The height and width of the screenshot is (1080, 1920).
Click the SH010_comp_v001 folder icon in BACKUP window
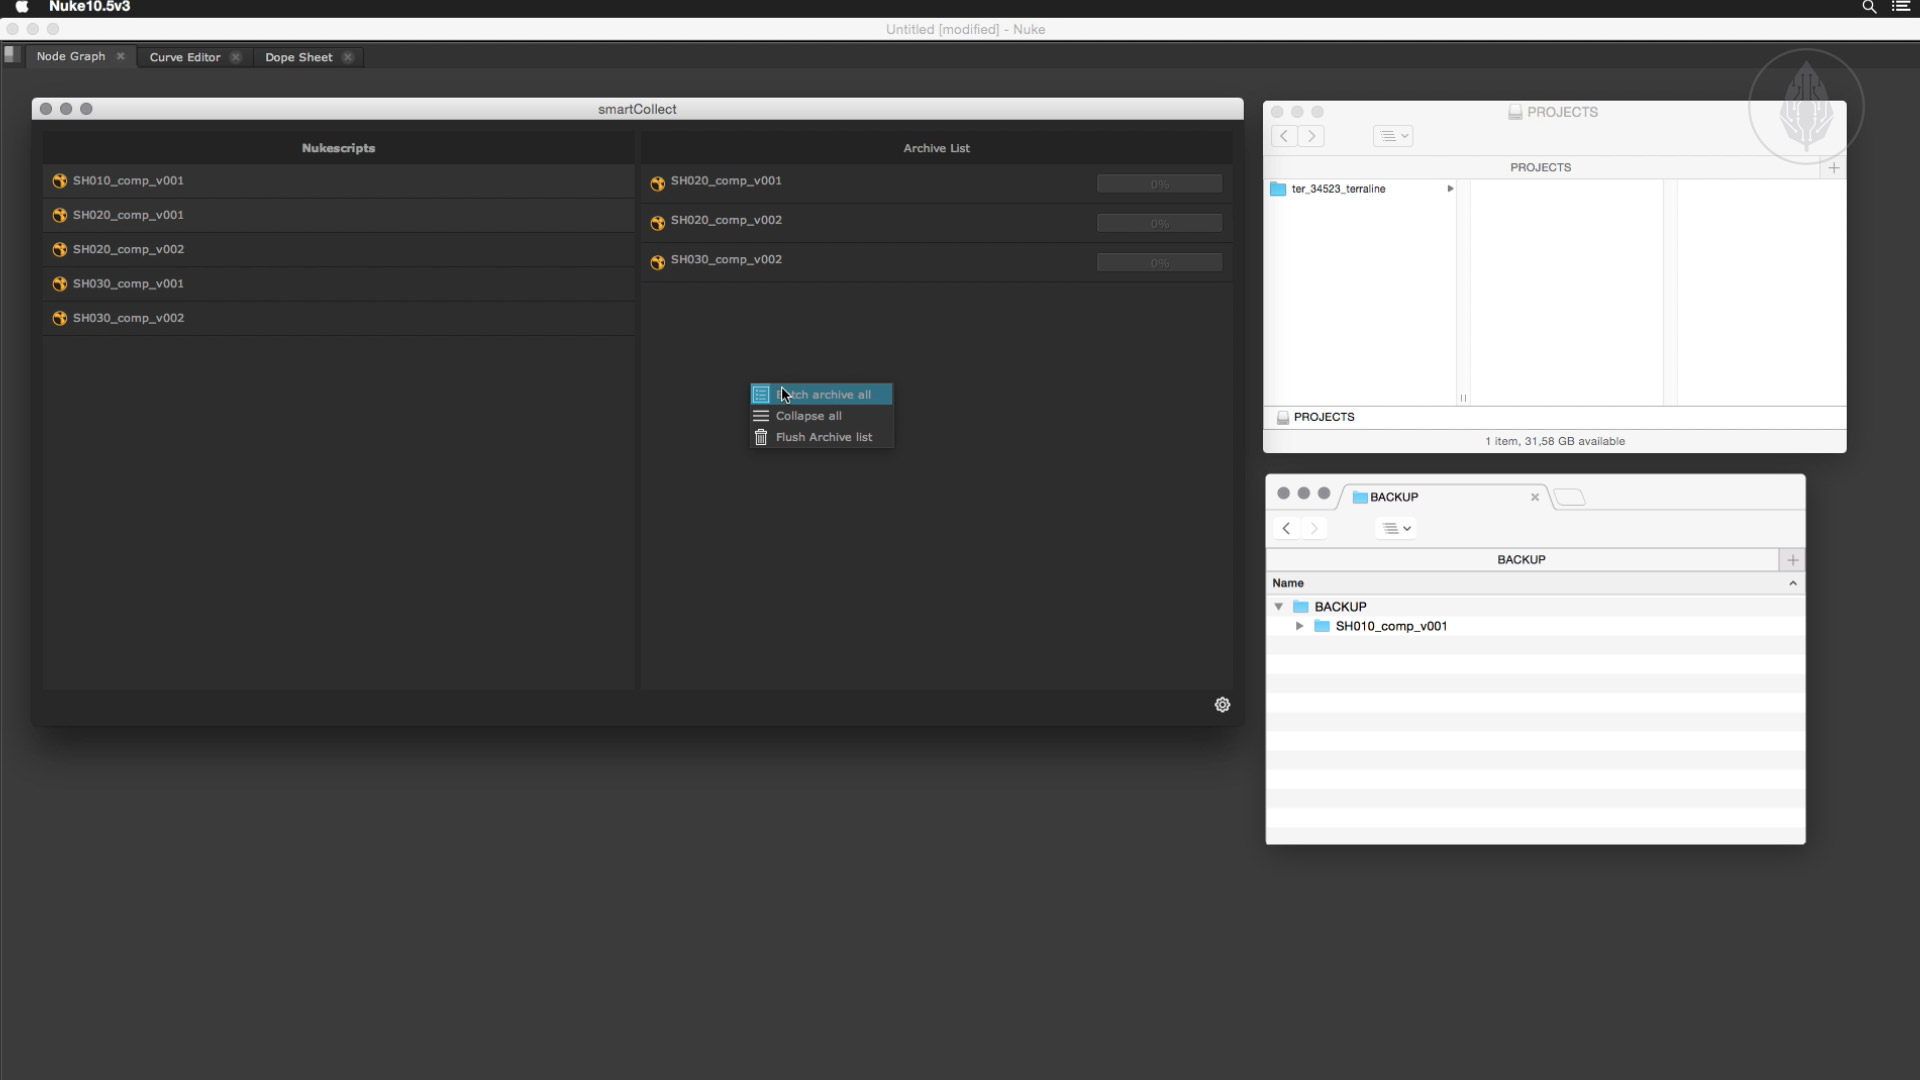pyautogui.click(x=1322, y=626)
